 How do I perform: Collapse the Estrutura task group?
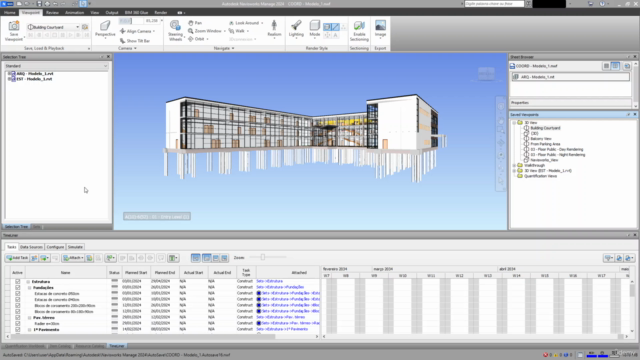(28, 282)
